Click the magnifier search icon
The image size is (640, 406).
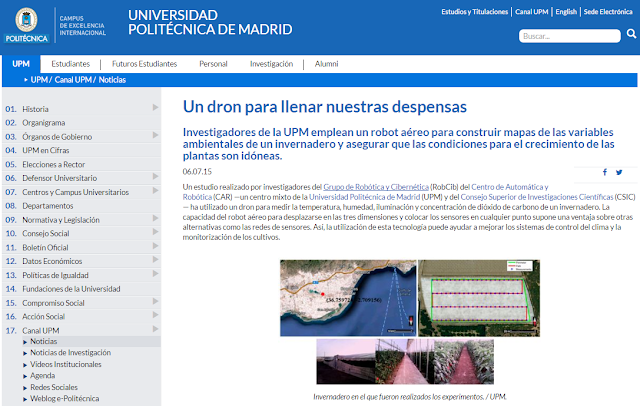click(631, 34)
